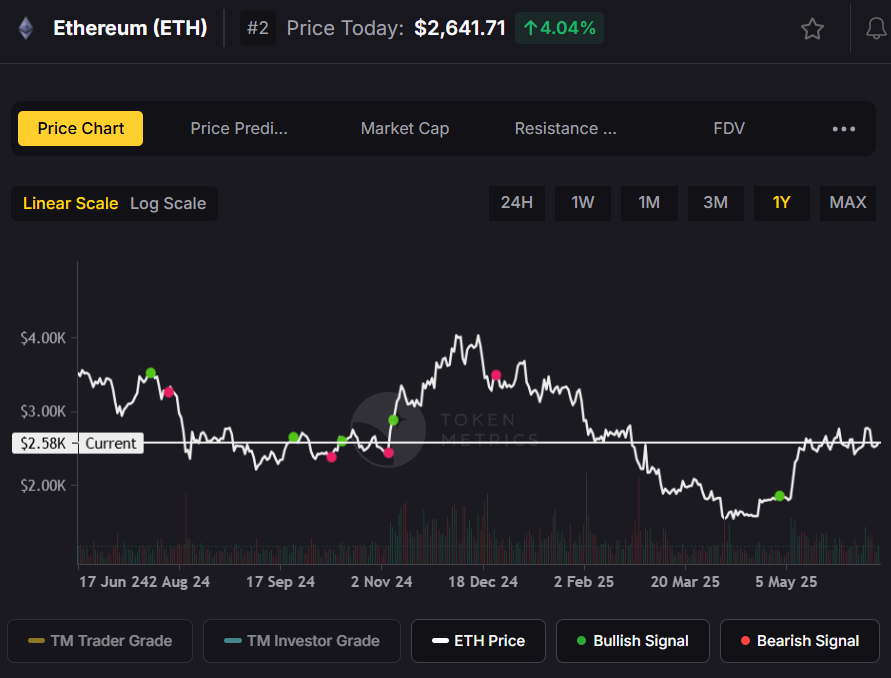Toggle TM Investor Grade series
The height and width of the screenshot is (678, 891).
point(302,641)
